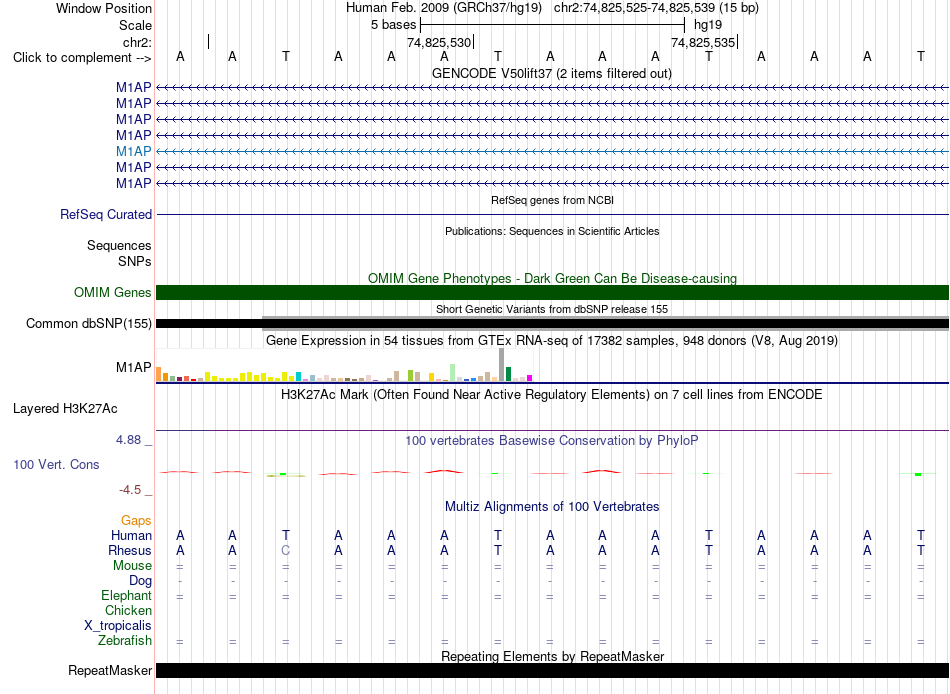
Task: Select the Elephant species label
Action: click(x=126, y=596)
